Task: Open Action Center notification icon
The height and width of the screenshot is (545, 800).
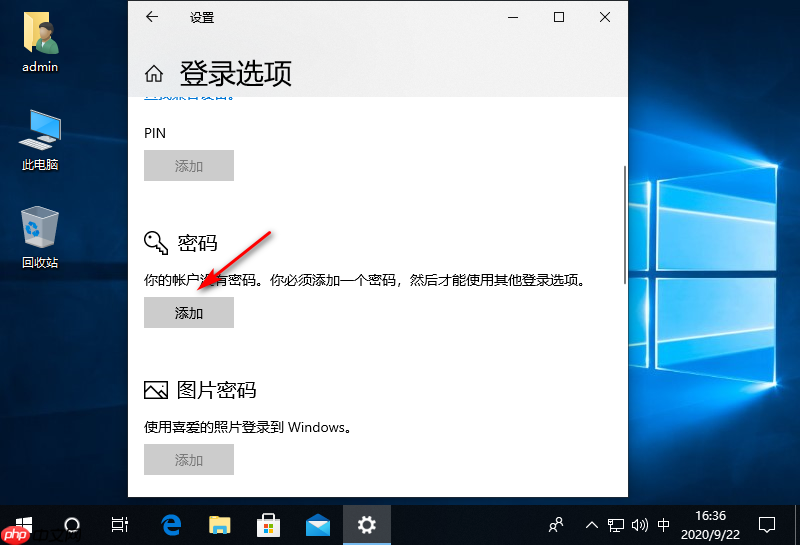Action: point(767,525)
